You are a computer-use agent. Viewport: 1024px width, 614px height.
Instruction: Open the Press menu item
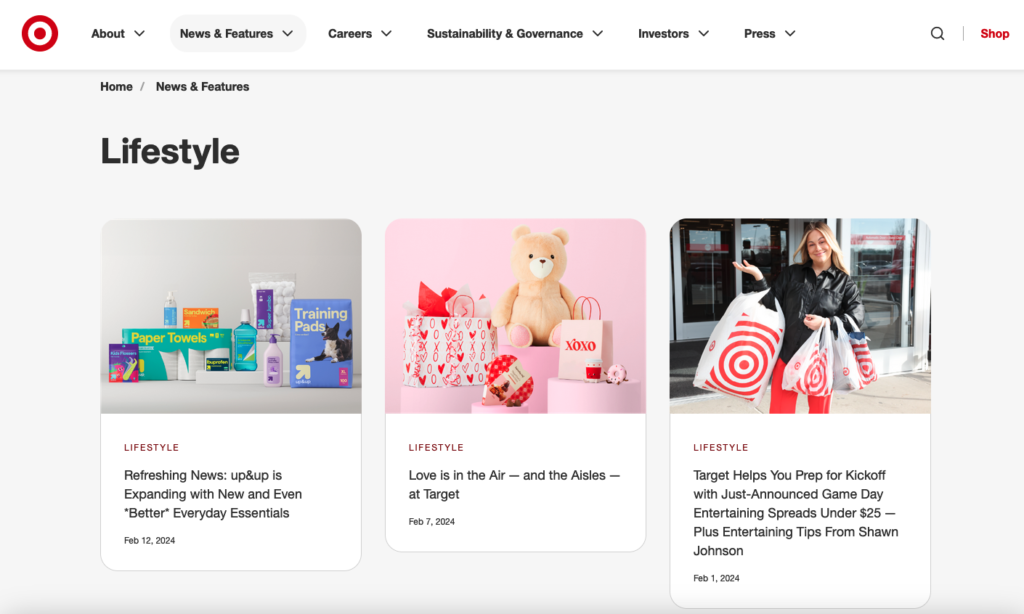coord(760,33)
